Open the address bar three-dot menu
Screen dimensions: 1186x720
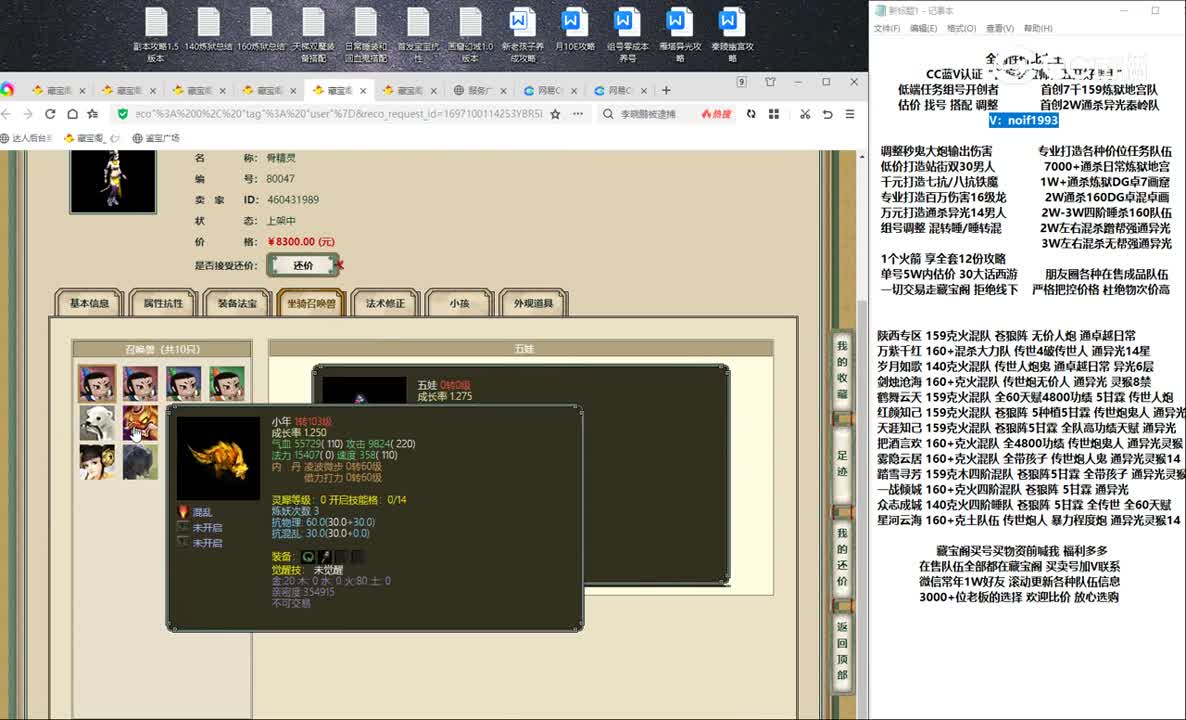(x=578, y=114)
